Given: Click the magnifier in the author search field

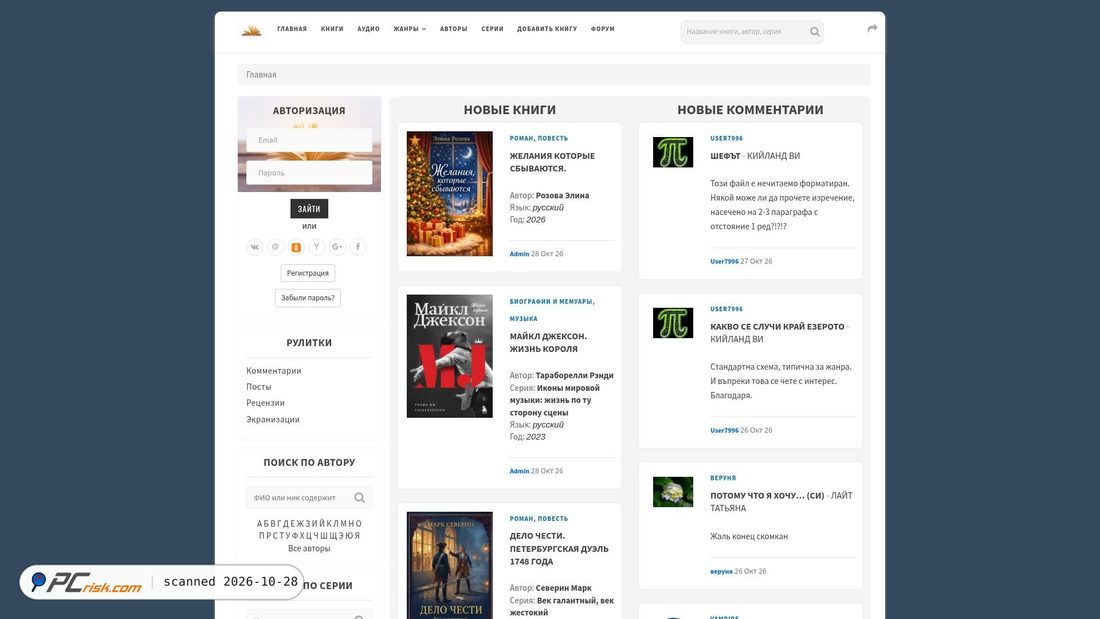Looking at the screenshot, I should [359, 498].
